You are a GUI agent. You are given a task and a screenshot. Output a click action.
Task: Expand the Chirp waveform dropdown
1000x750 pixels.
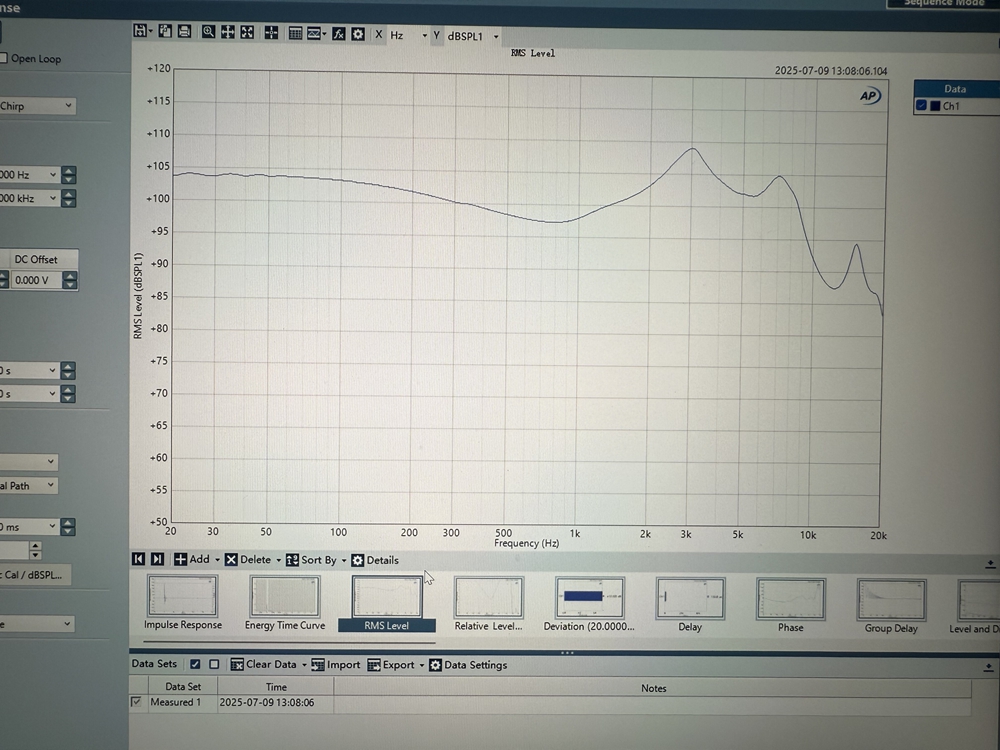click(68, 106)
